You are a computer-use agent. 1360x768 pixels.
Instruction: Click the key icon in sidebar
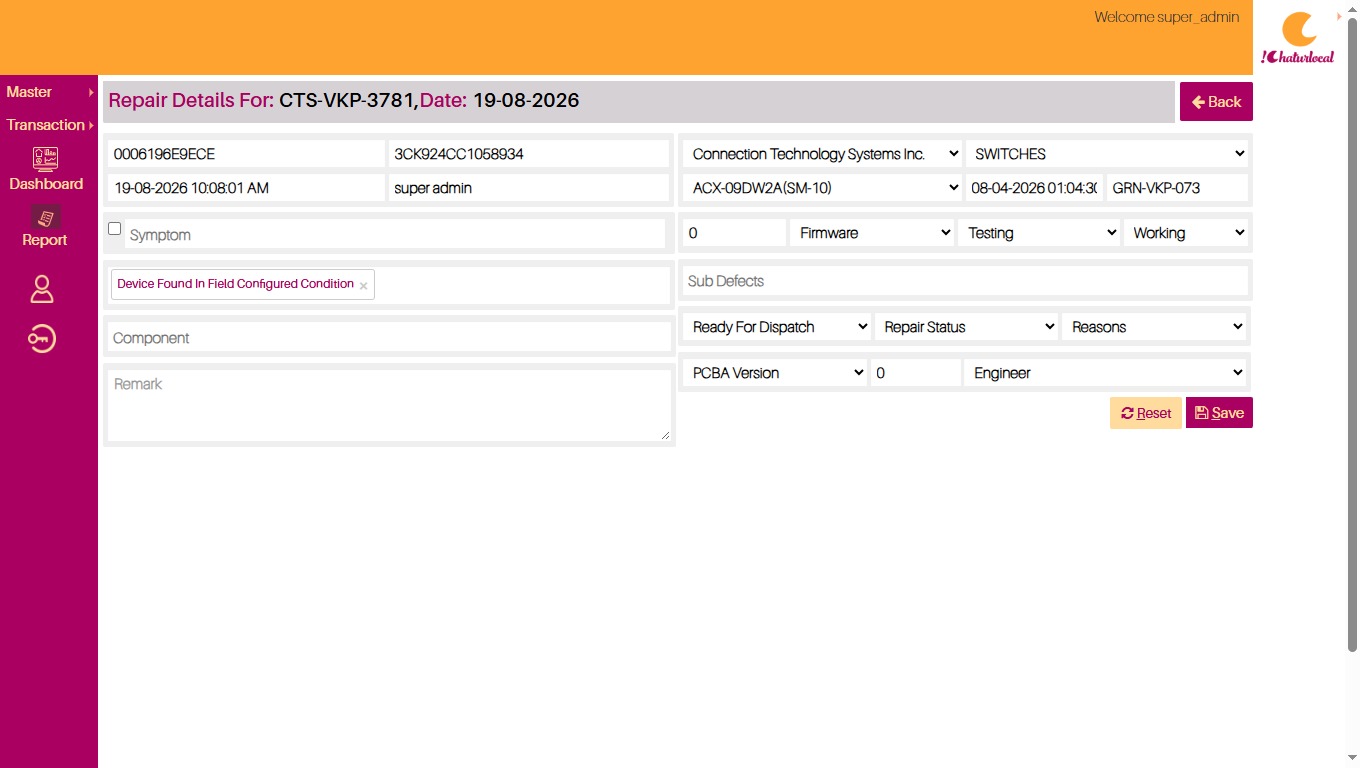click(42, 340)
